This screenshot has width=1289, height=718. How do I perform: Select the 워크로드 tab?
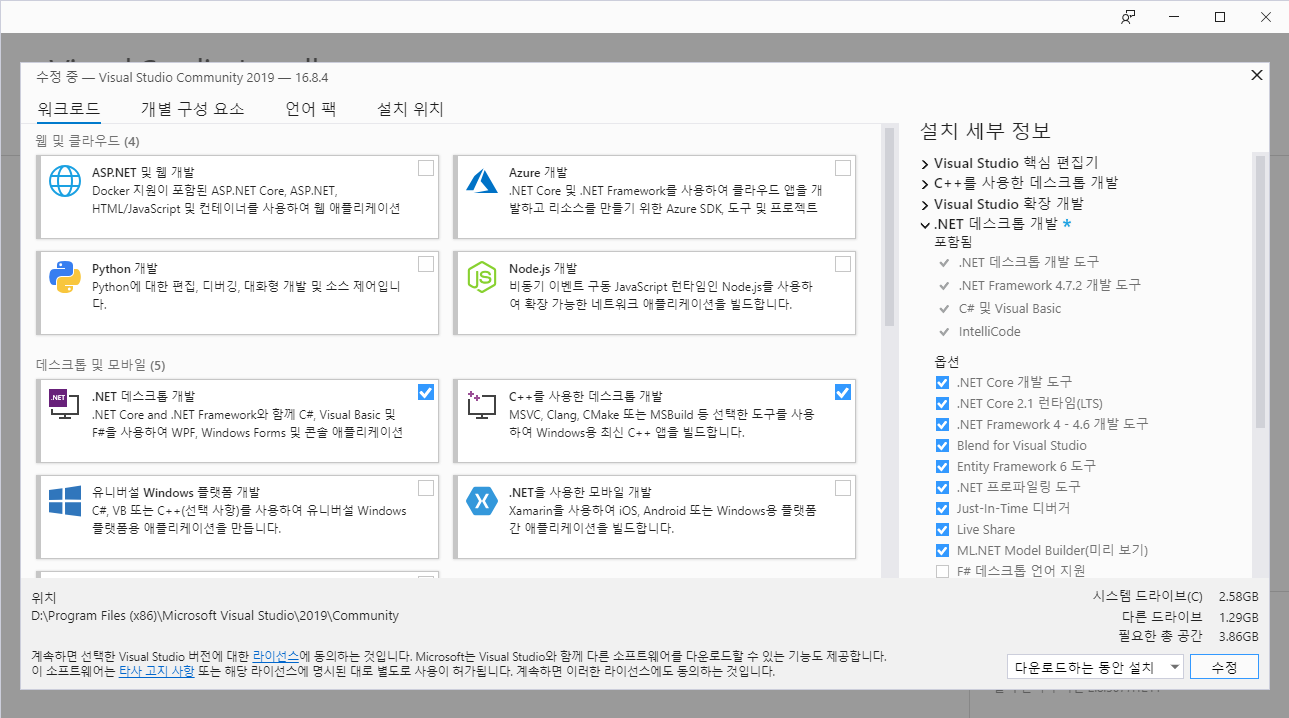click(68, 109)
